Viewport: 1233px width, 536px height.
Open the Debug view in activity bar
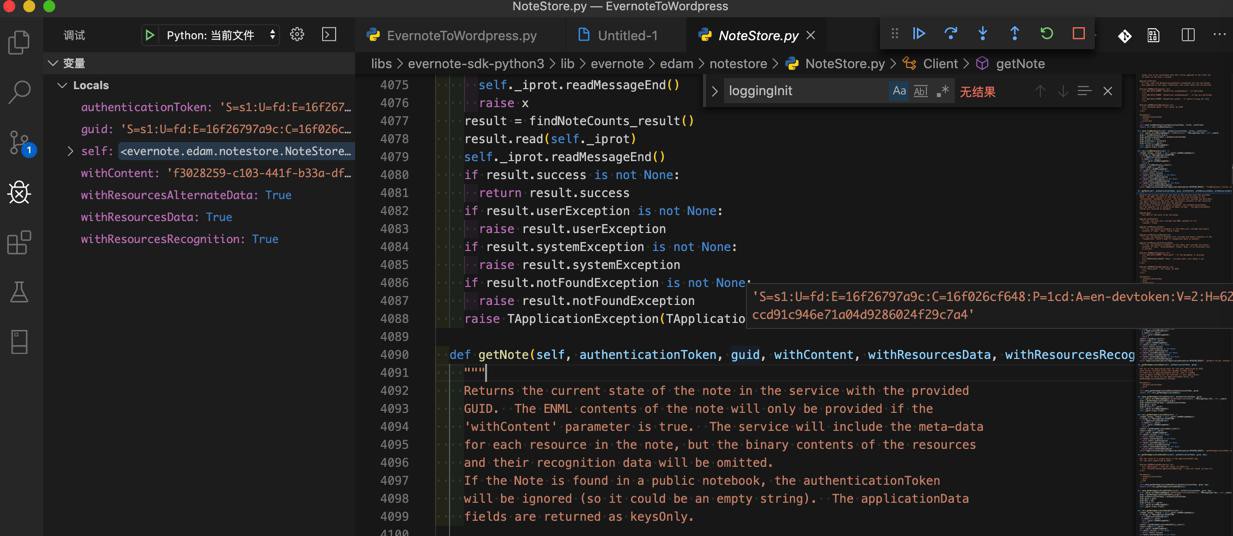[19, 192]
